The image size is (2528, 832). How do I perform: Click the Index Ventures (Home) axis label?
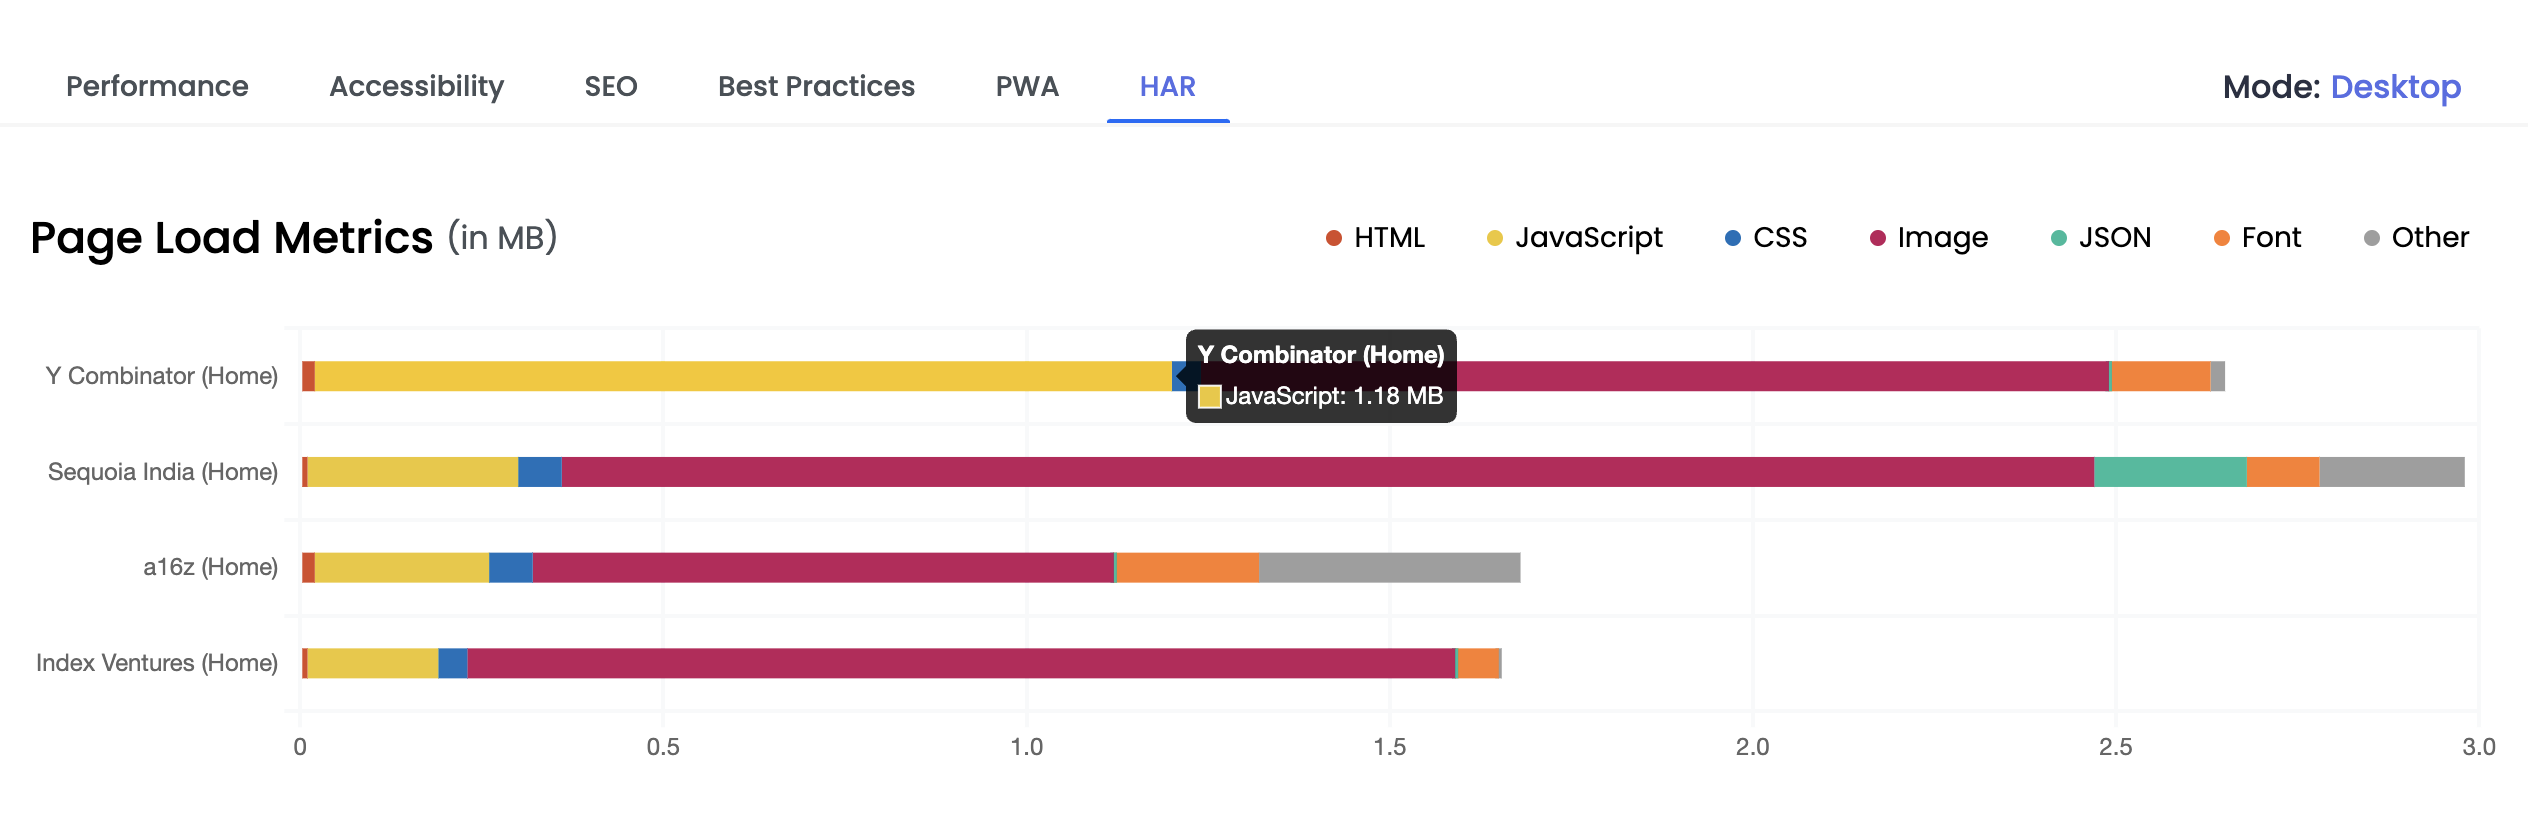click(157, 663)
